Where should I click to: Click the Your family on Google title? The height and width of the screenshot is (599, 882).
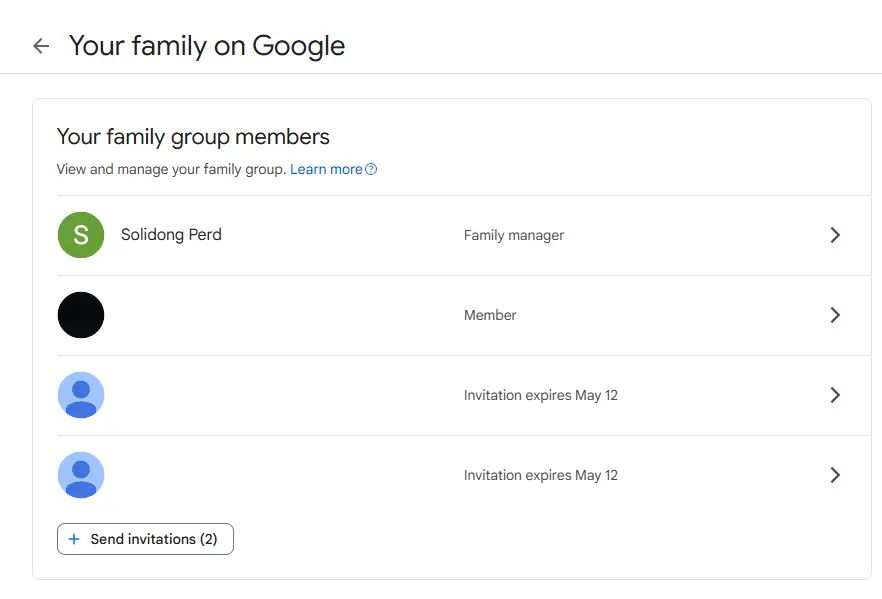[x=207, y=46]
